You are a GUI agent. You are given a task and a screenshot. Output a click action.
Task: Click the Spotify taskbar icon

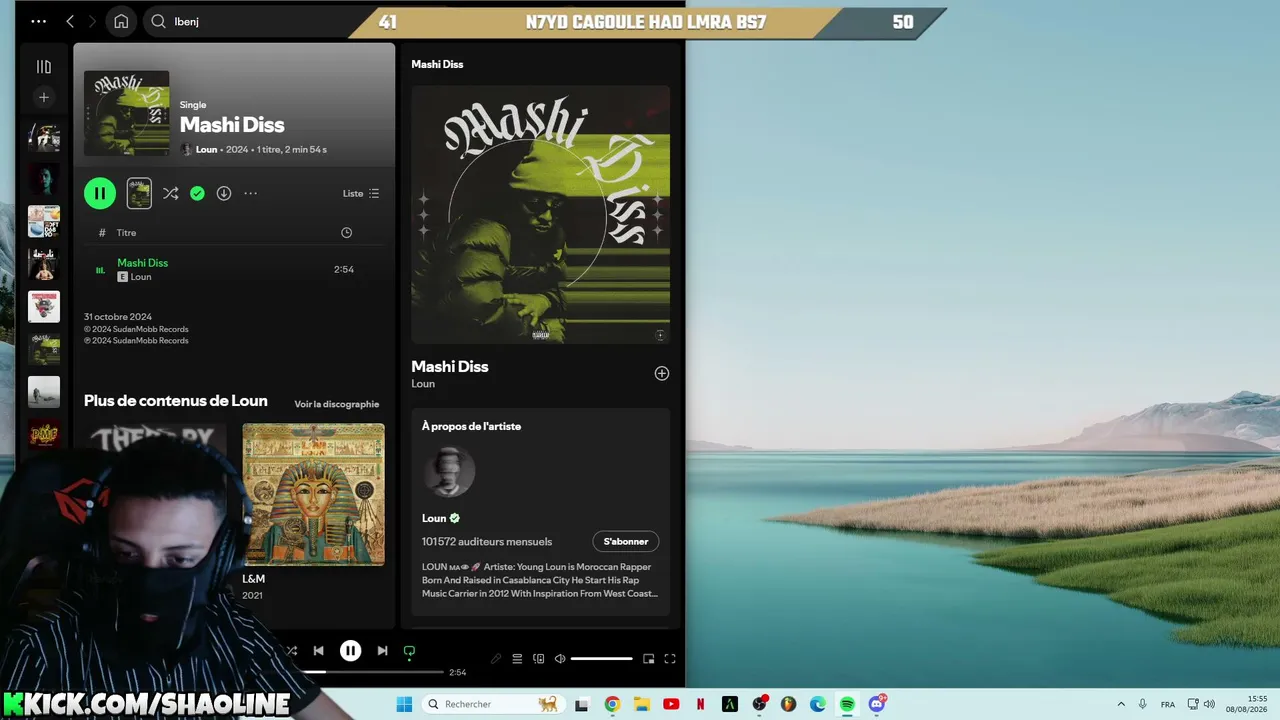point(847,704)
